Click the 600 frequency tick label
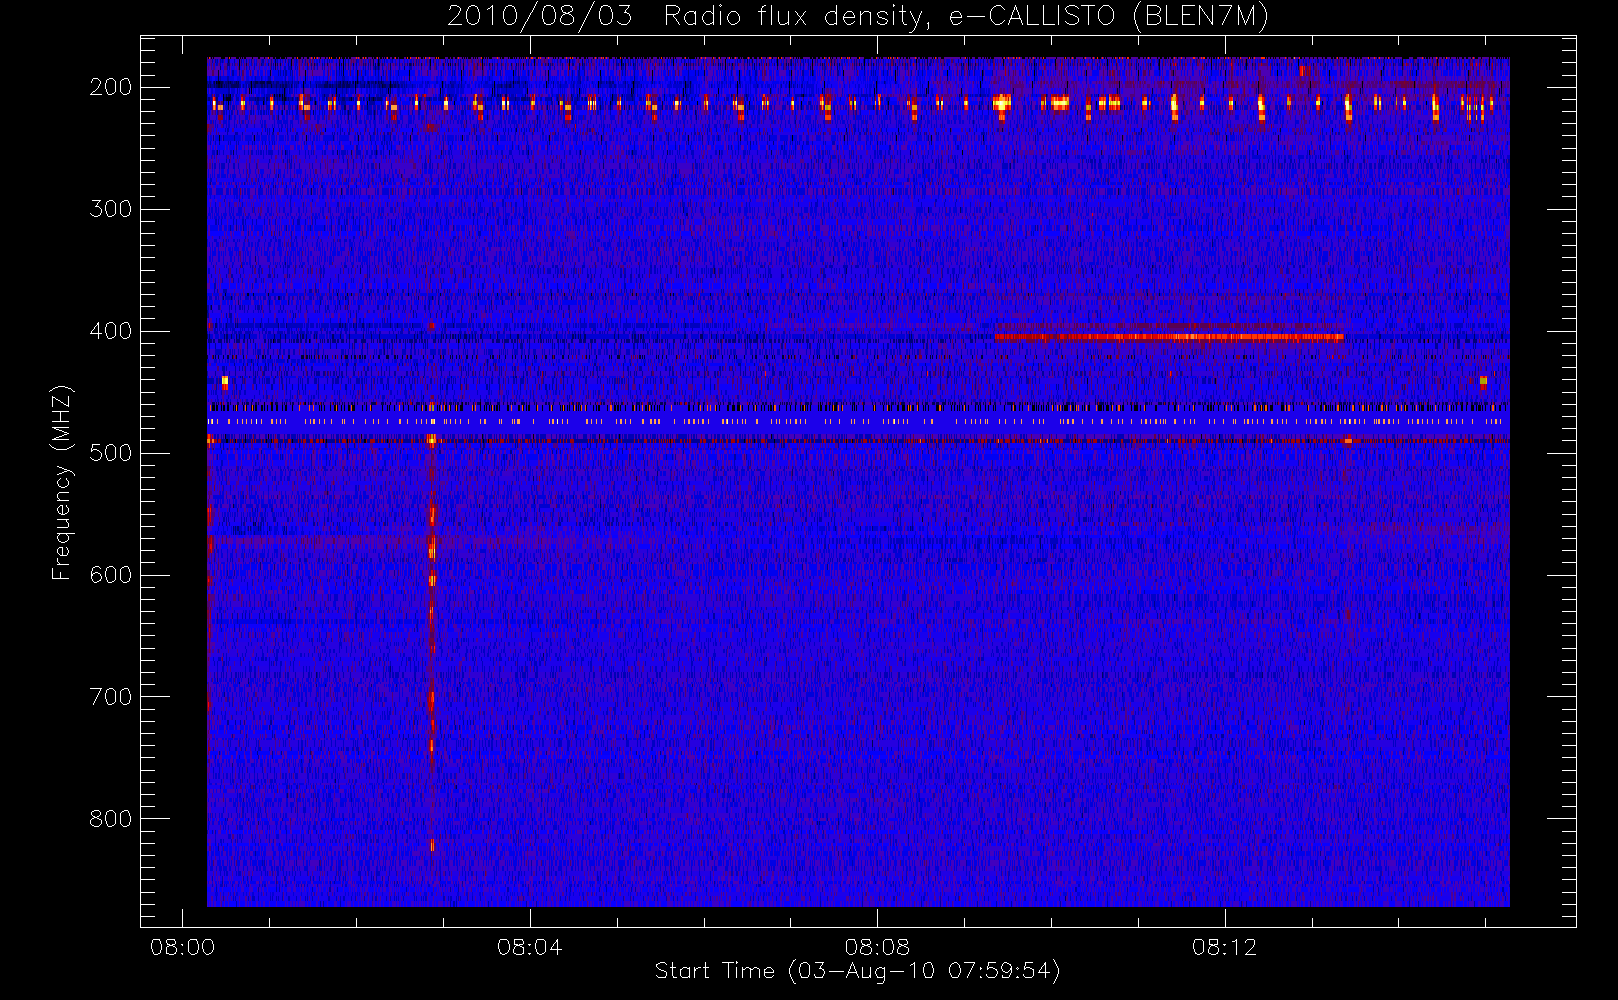 point(111,575)
